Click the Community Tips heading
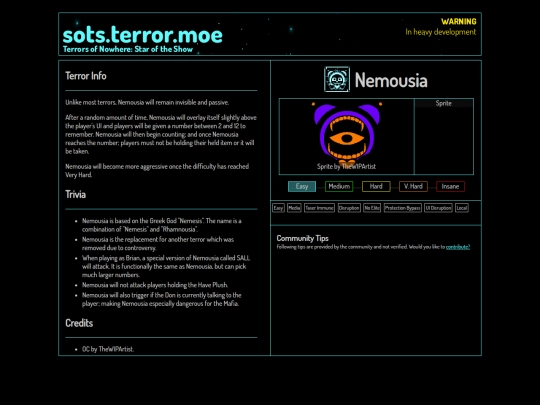This screenshot has width=540, height=405. [302, 238]
